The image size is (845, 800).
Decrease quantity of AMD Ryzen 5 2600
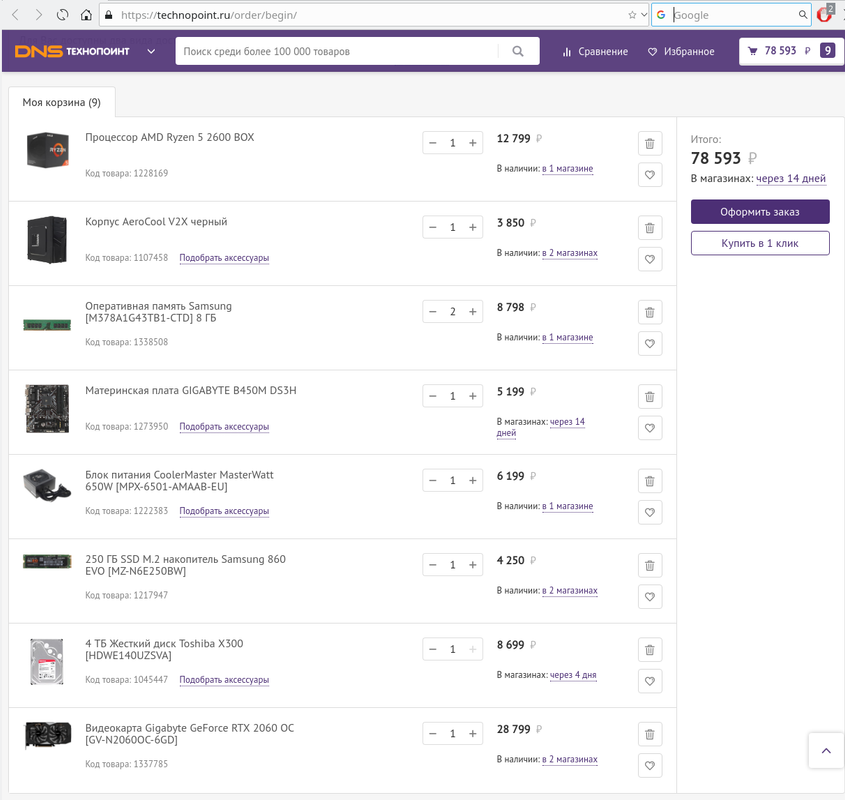tap(433, 143)
